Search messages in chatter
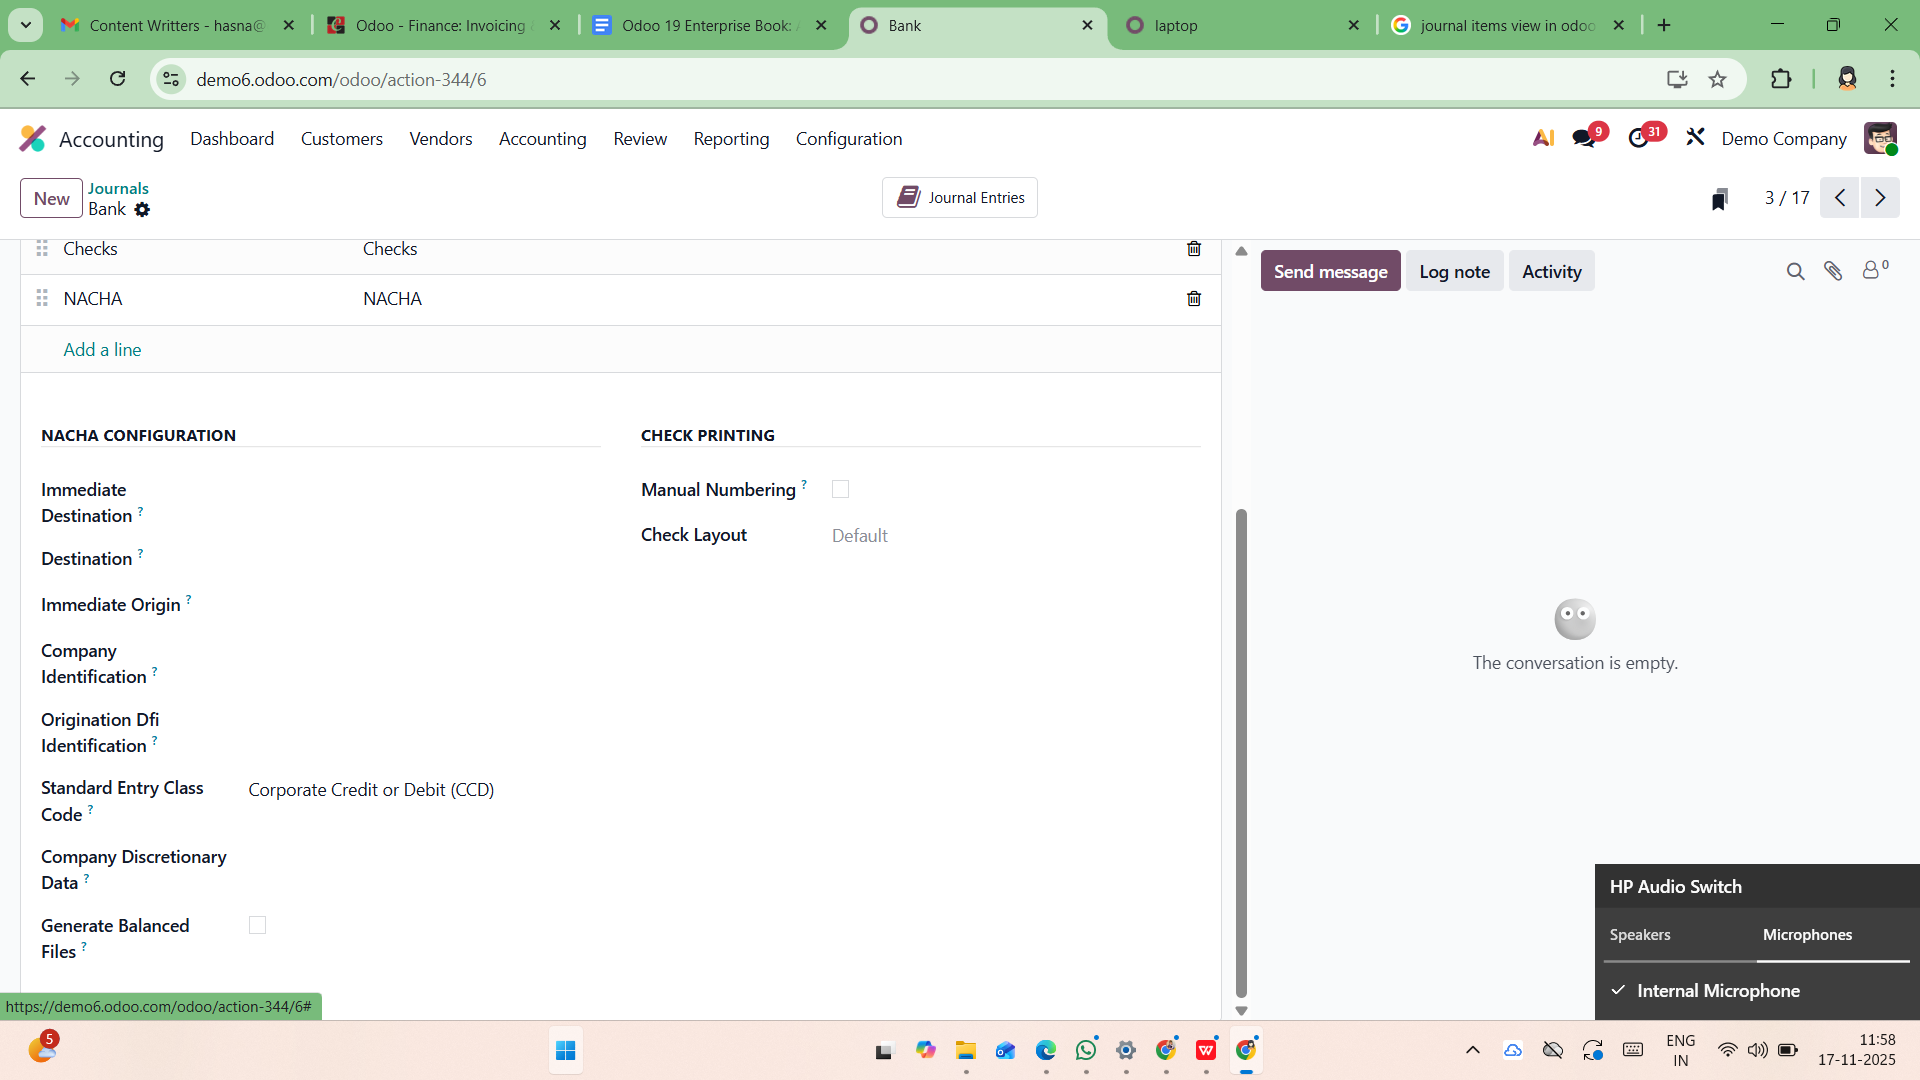The image size is (1920, 1080). coord(1795,271)
